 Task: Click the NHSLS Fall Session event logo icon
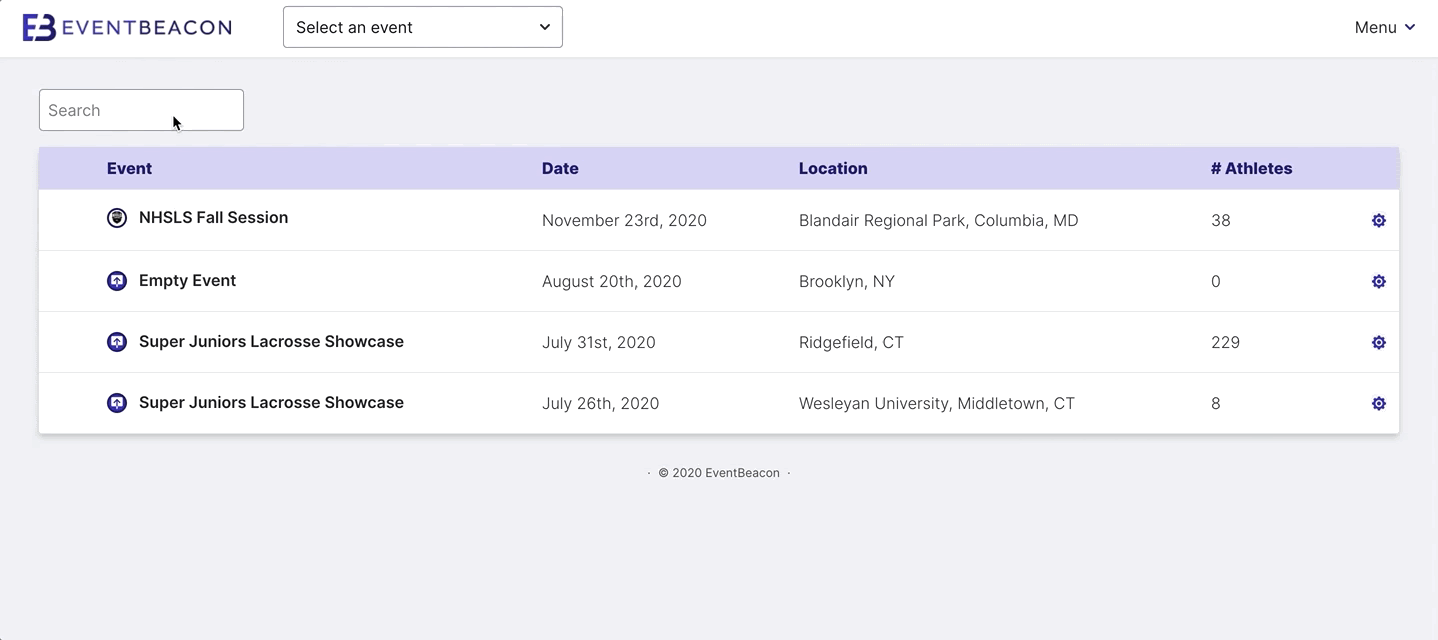coord(117,218)
